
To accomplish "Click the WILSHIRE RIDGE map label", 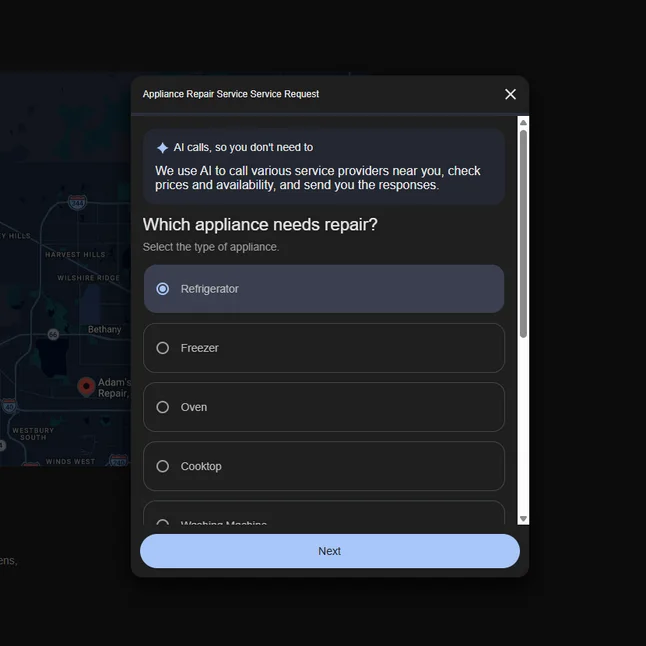I will pos(89,278).
